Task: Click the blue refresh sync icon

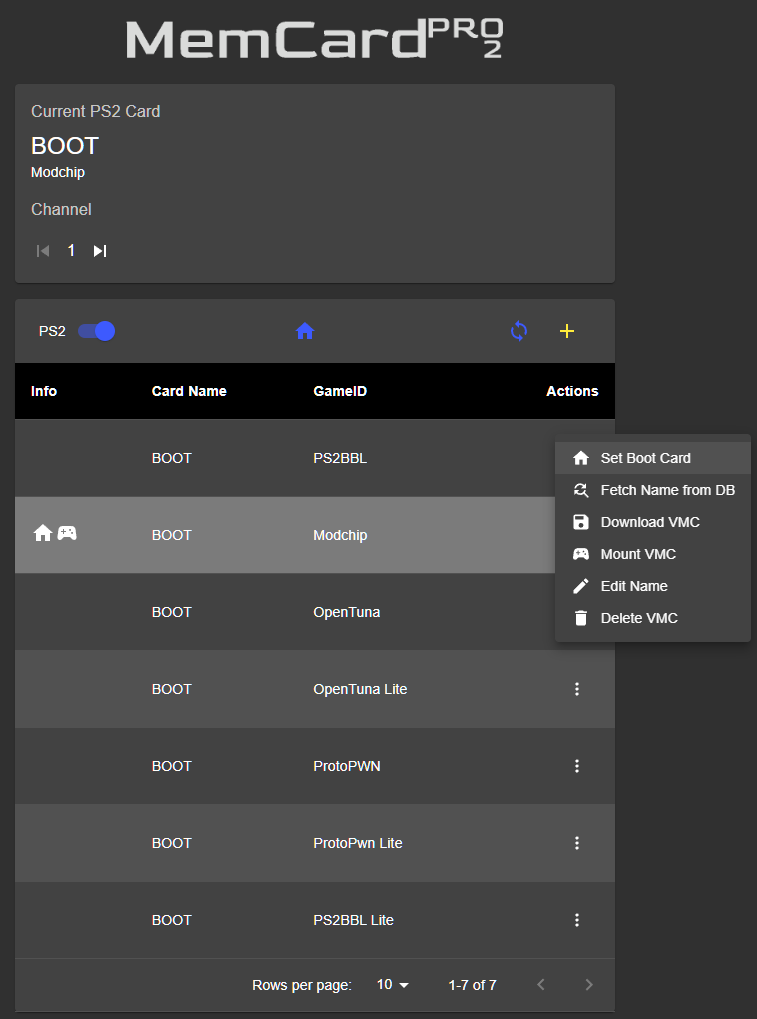Action: click(x=518, y=331)
